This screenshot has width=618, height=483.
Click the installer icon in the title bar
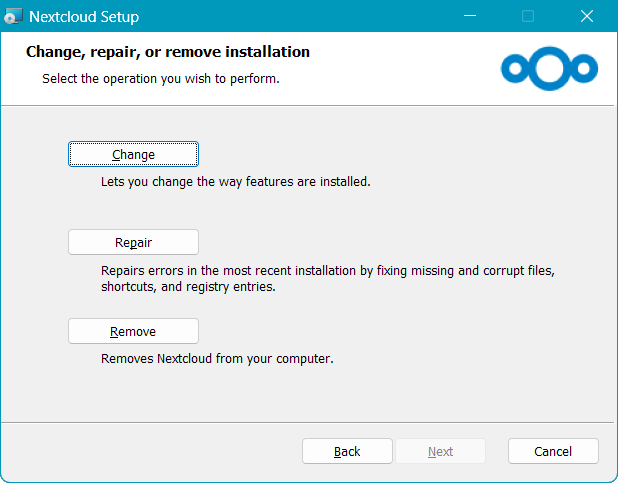coord(13,17)
